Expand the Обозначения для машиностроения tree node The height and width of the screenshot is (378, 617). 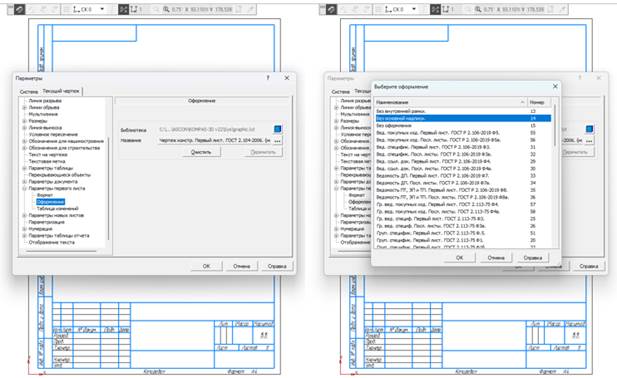[x=24, y=141]
